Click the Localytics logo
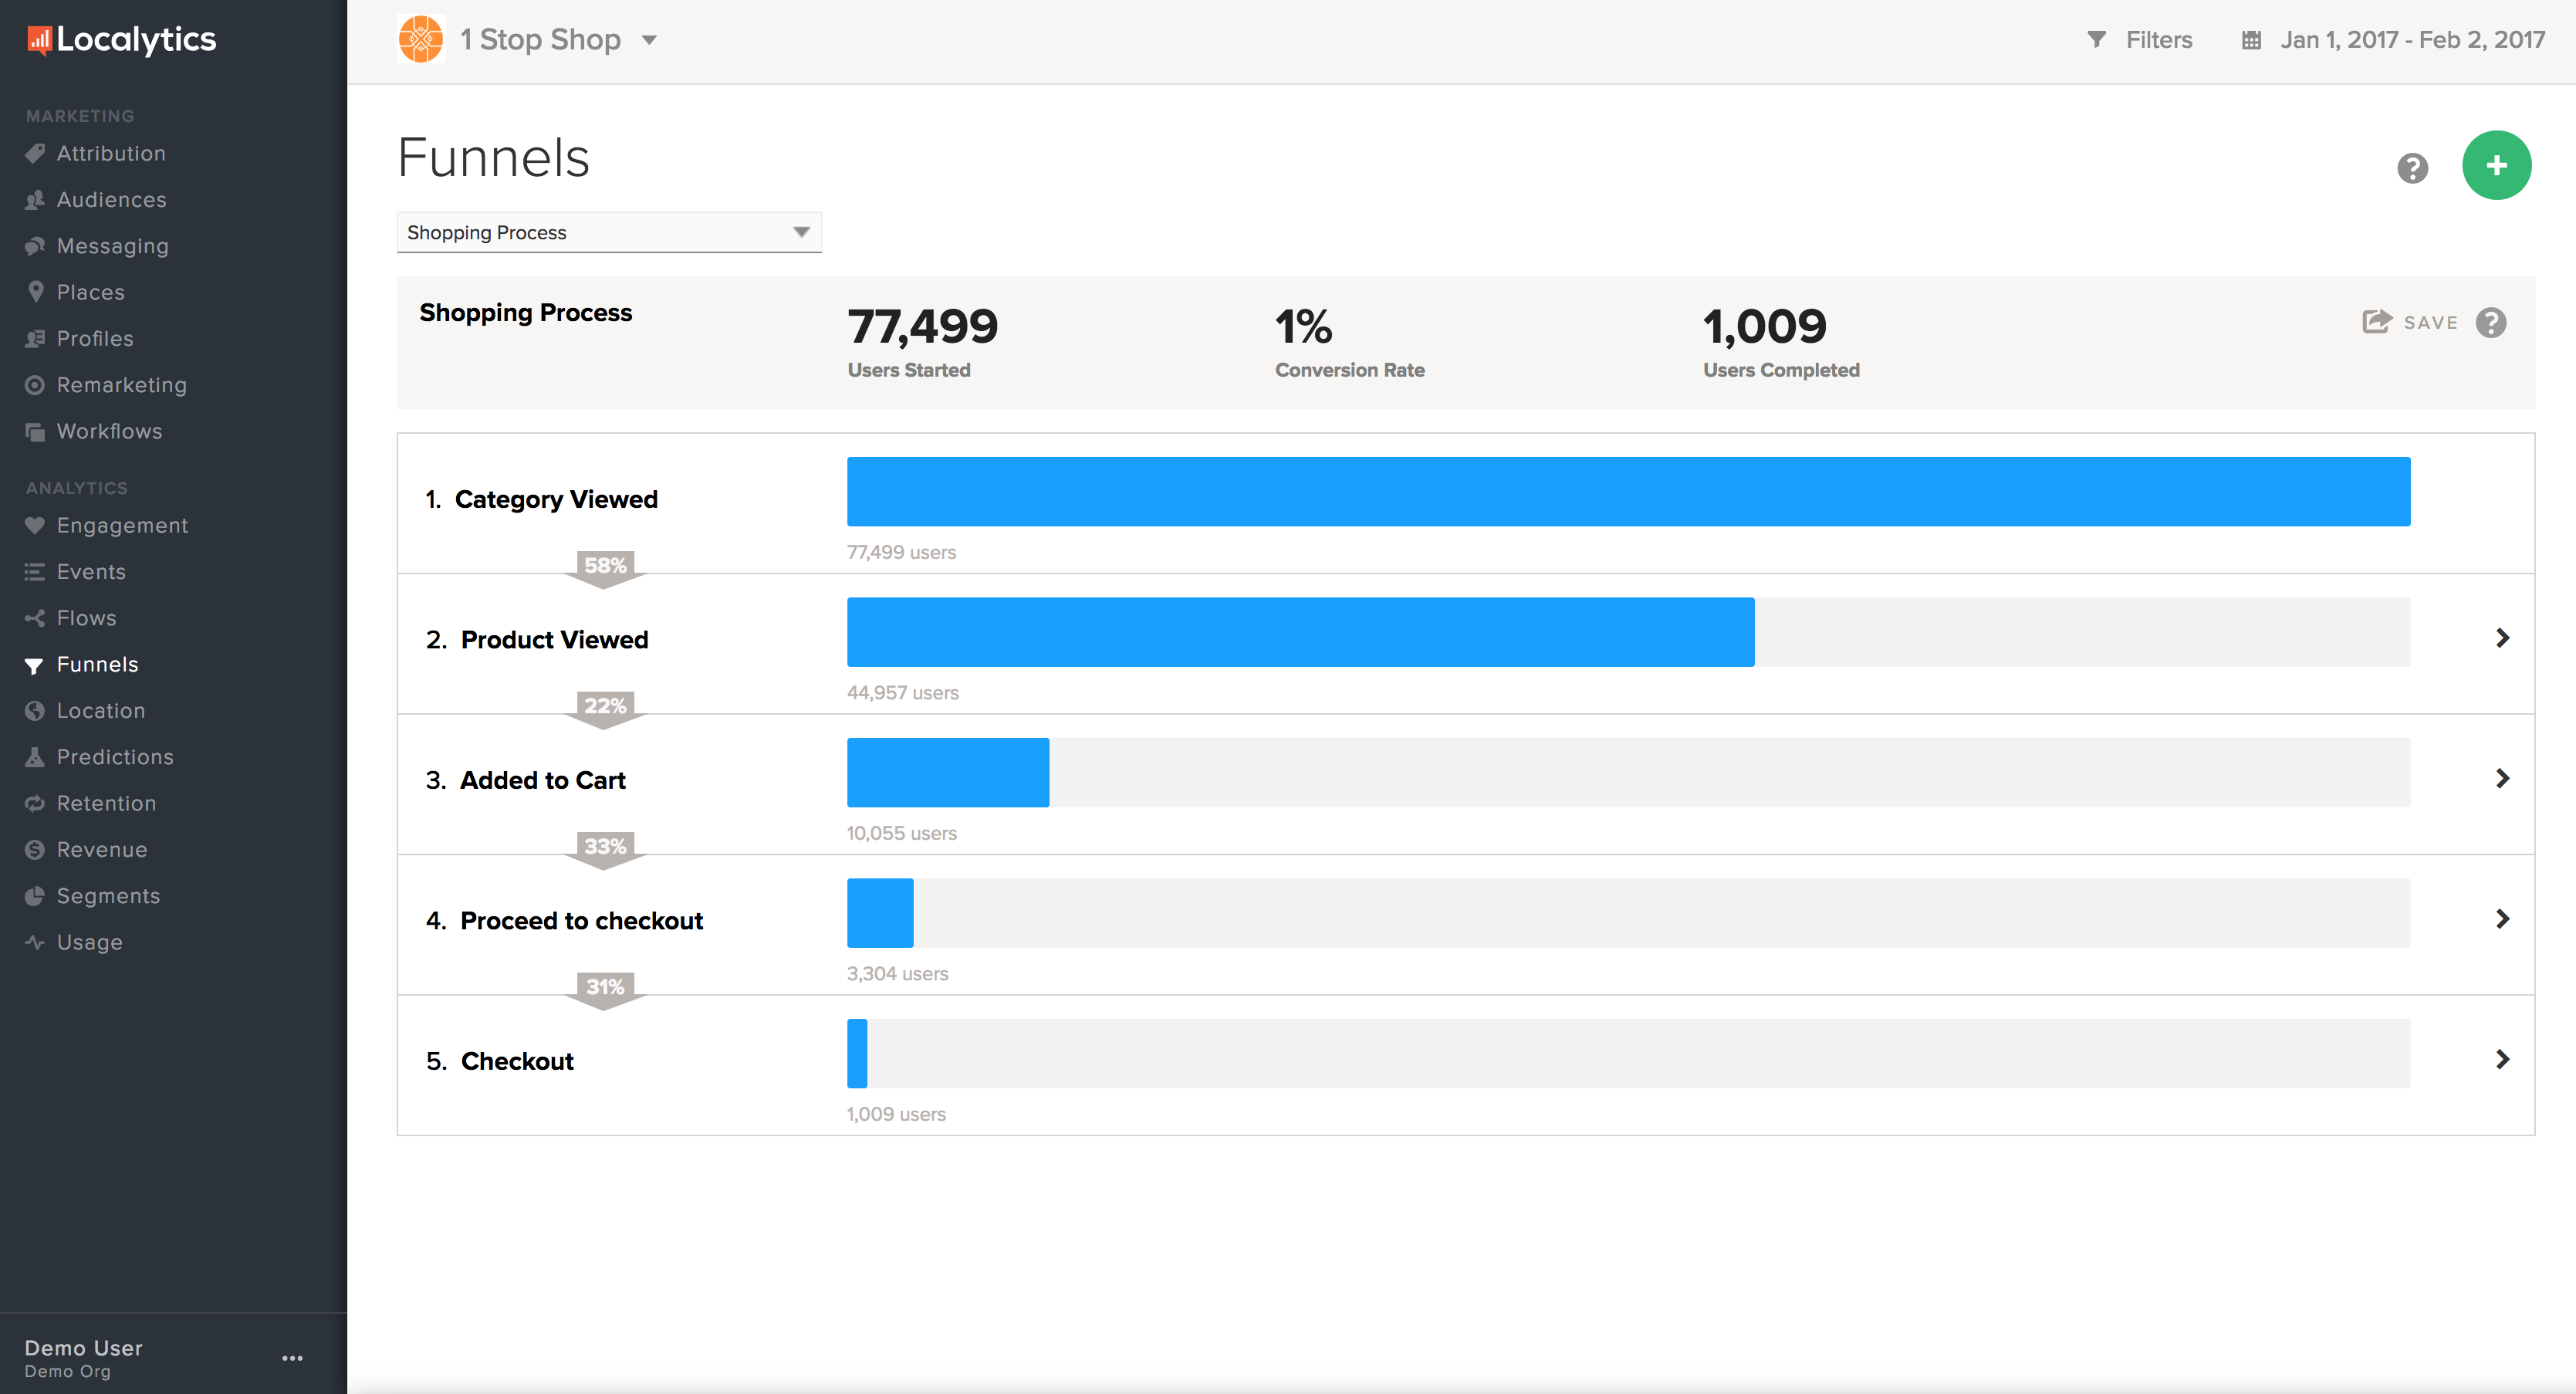Screen dimensions: 2576x1394 coord(121,39)
